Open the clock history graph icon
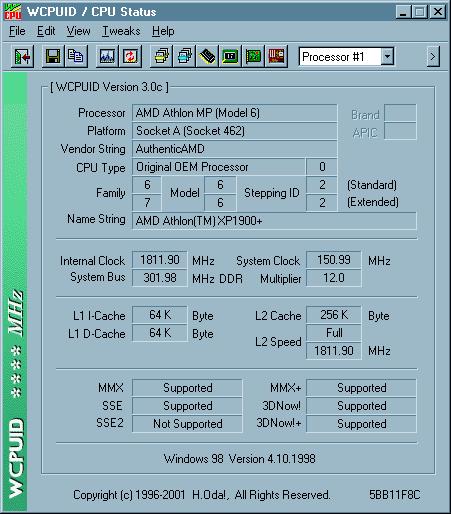 click(107, 57)
